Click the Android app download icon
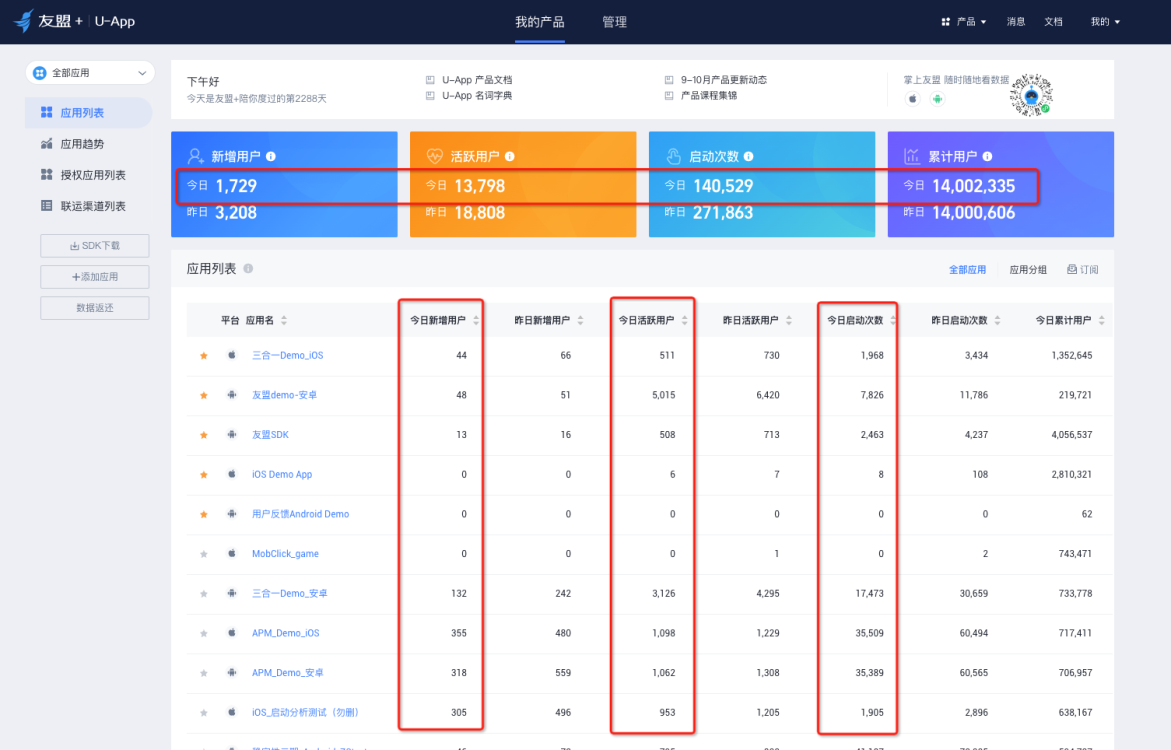 [x=937, y=99]
